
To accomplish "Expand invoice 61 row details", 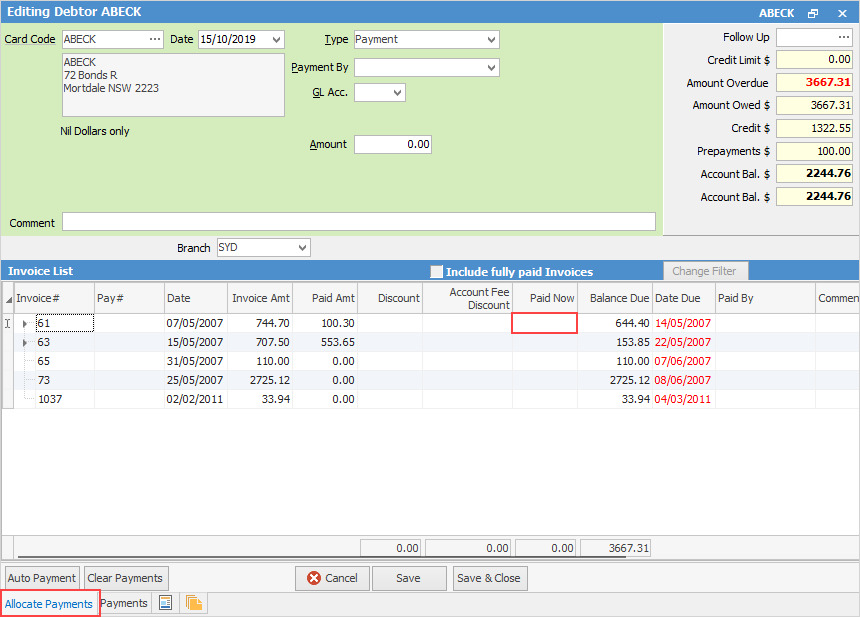I will point(25,323).
